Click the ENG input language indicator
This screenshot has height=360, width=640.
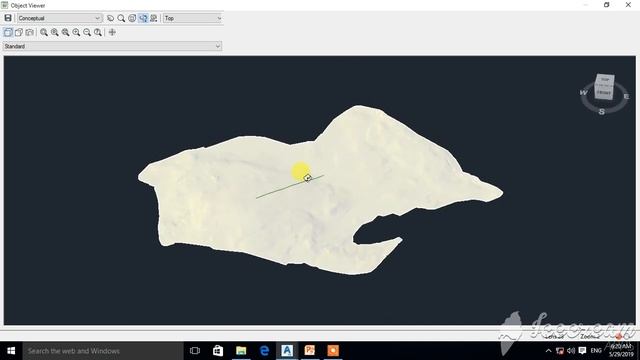(596, 351)
